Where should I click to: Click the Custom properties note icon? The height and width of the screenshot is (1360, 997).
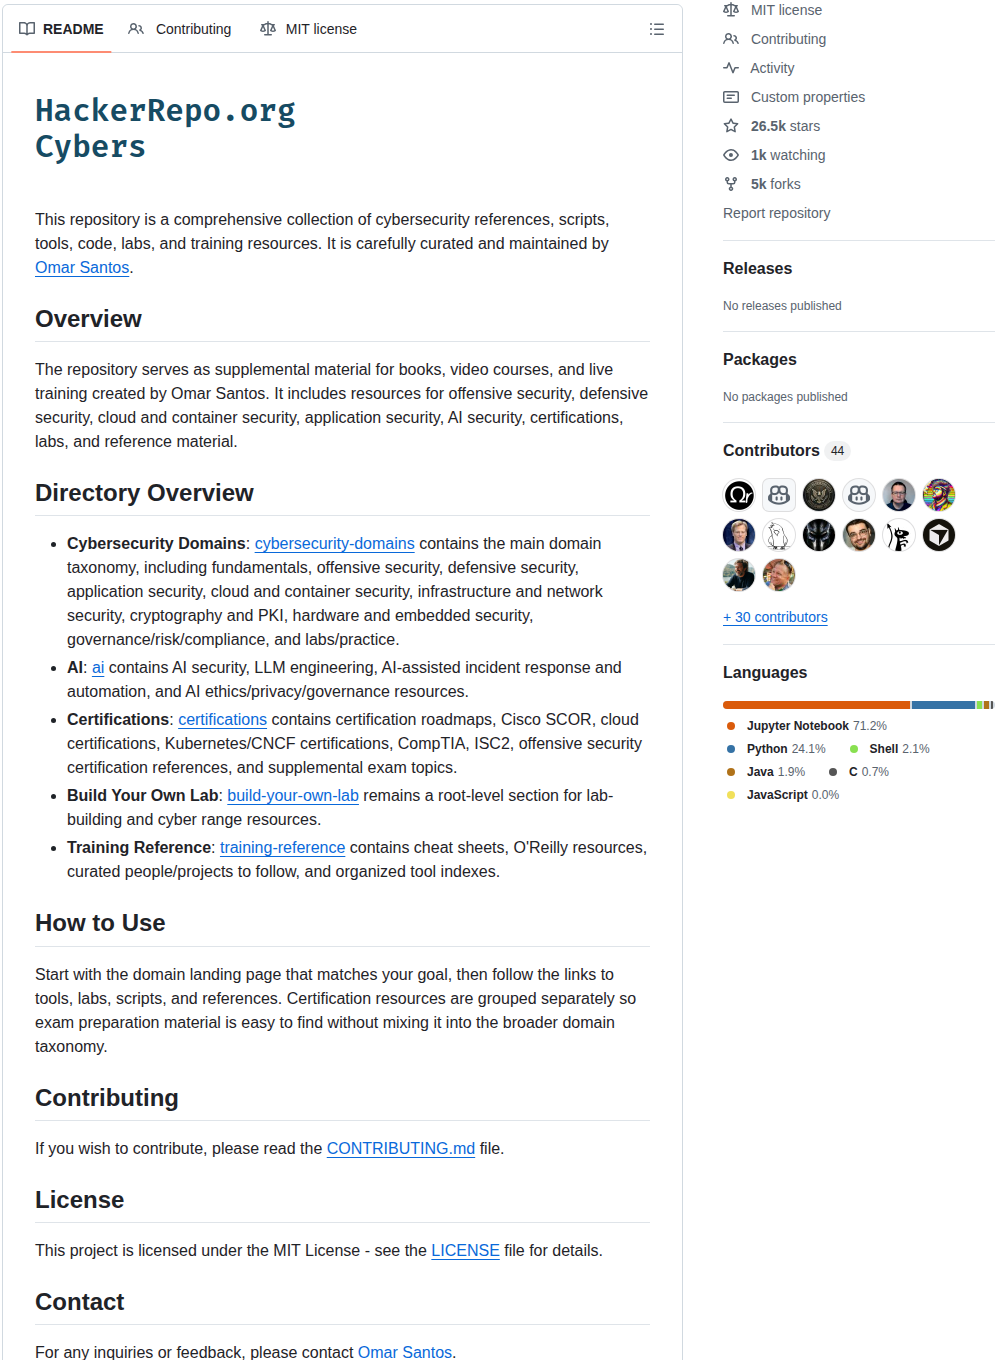(x=731, y=97)
